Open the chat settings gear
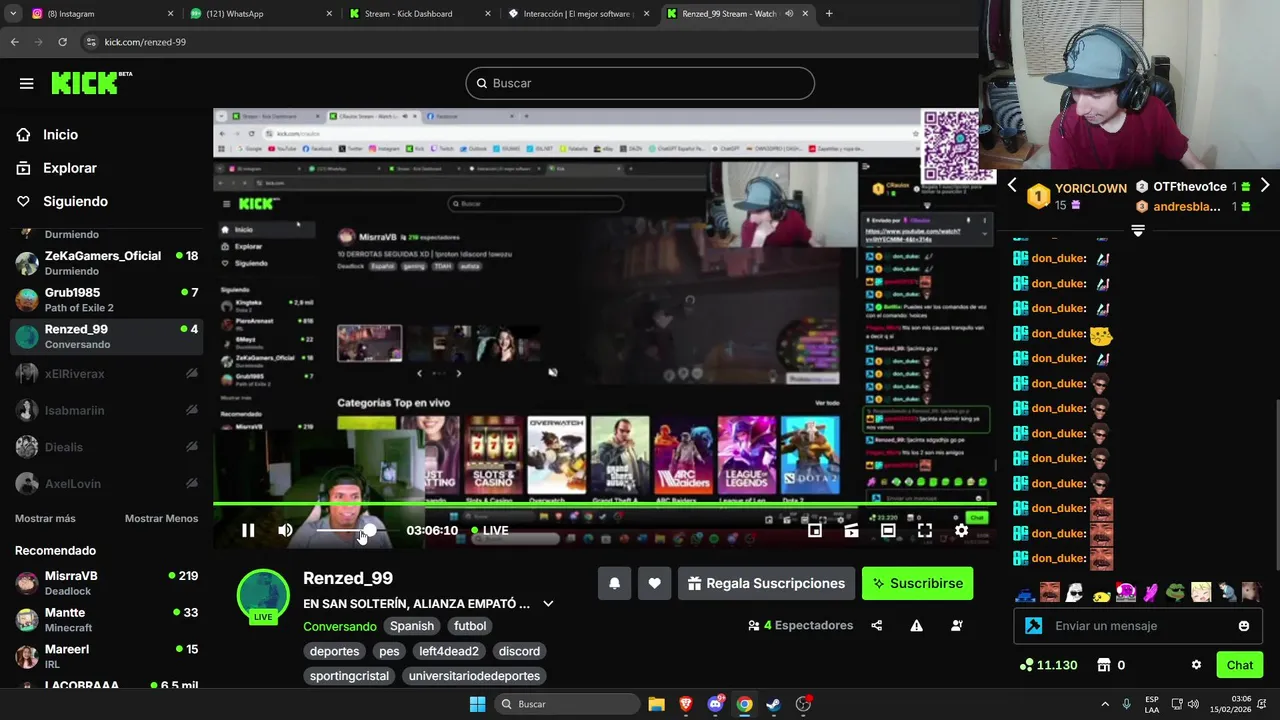This screenshot has width=1280, height=720. click(1196, 665)
